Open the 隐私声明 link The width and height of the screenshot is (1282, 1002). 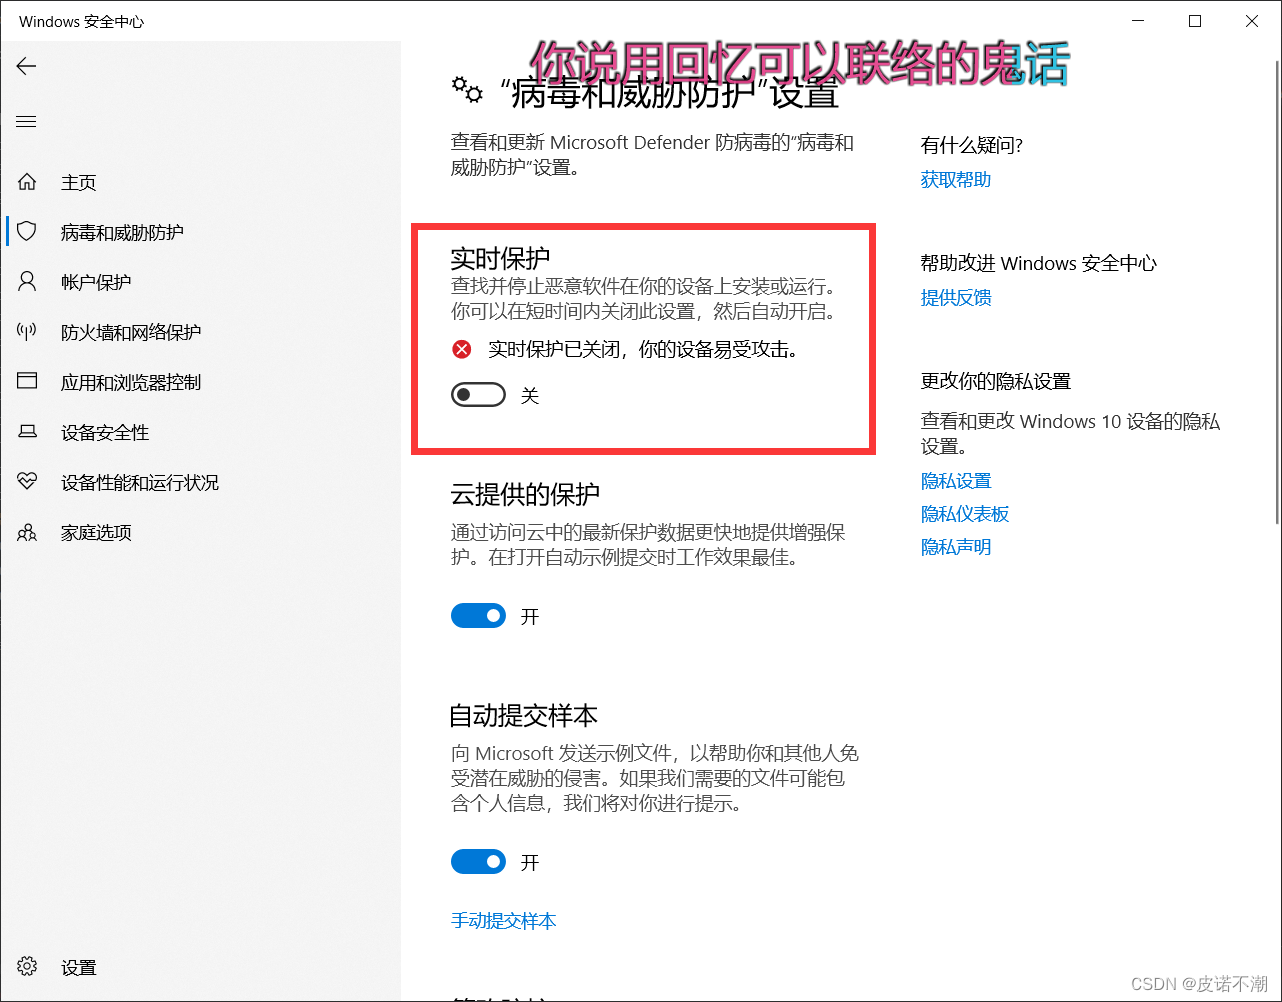956,547
